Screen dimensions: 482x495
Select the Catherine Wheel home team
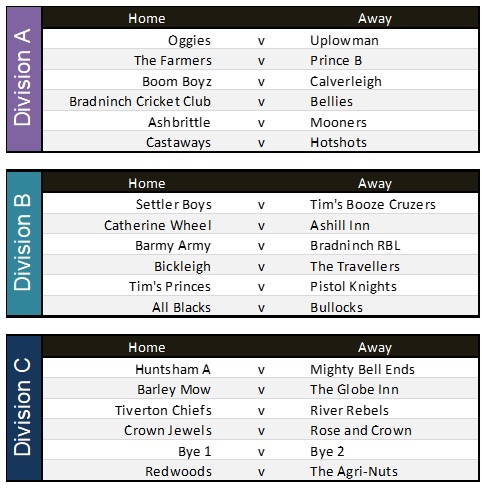point(158,226)
